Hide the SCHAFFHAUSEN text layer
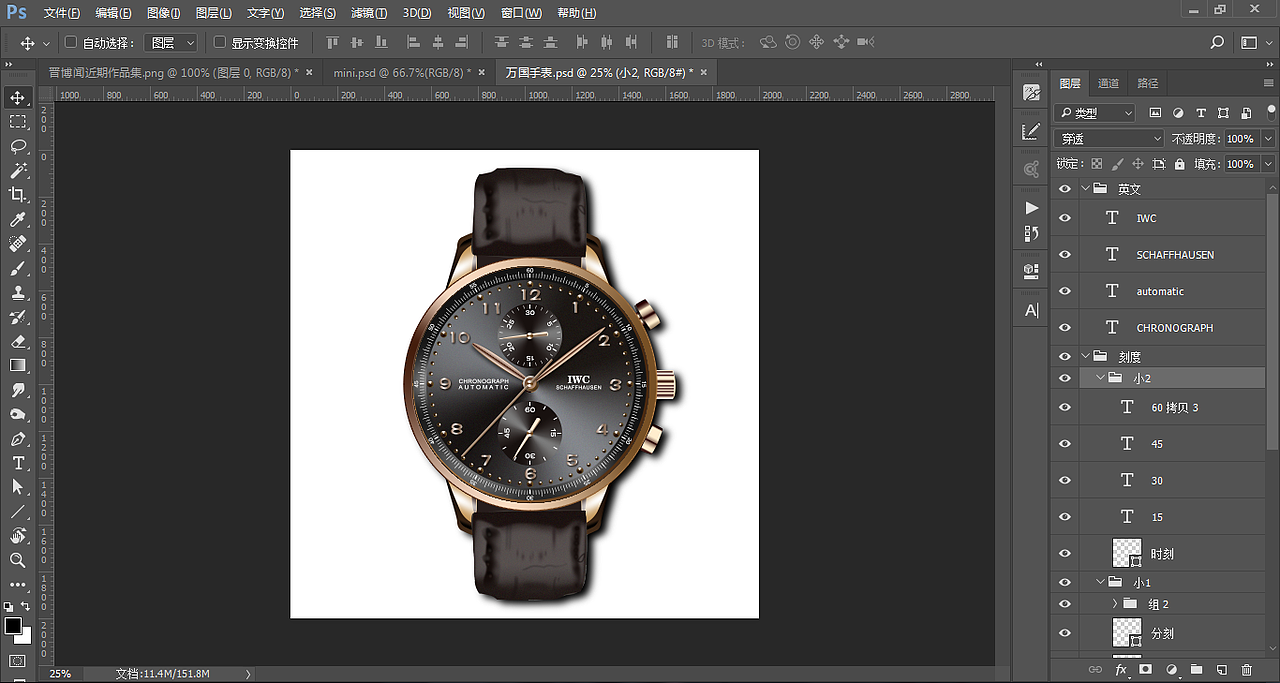Viewport: 1280px width, 683px height. tap(1065, 255)
